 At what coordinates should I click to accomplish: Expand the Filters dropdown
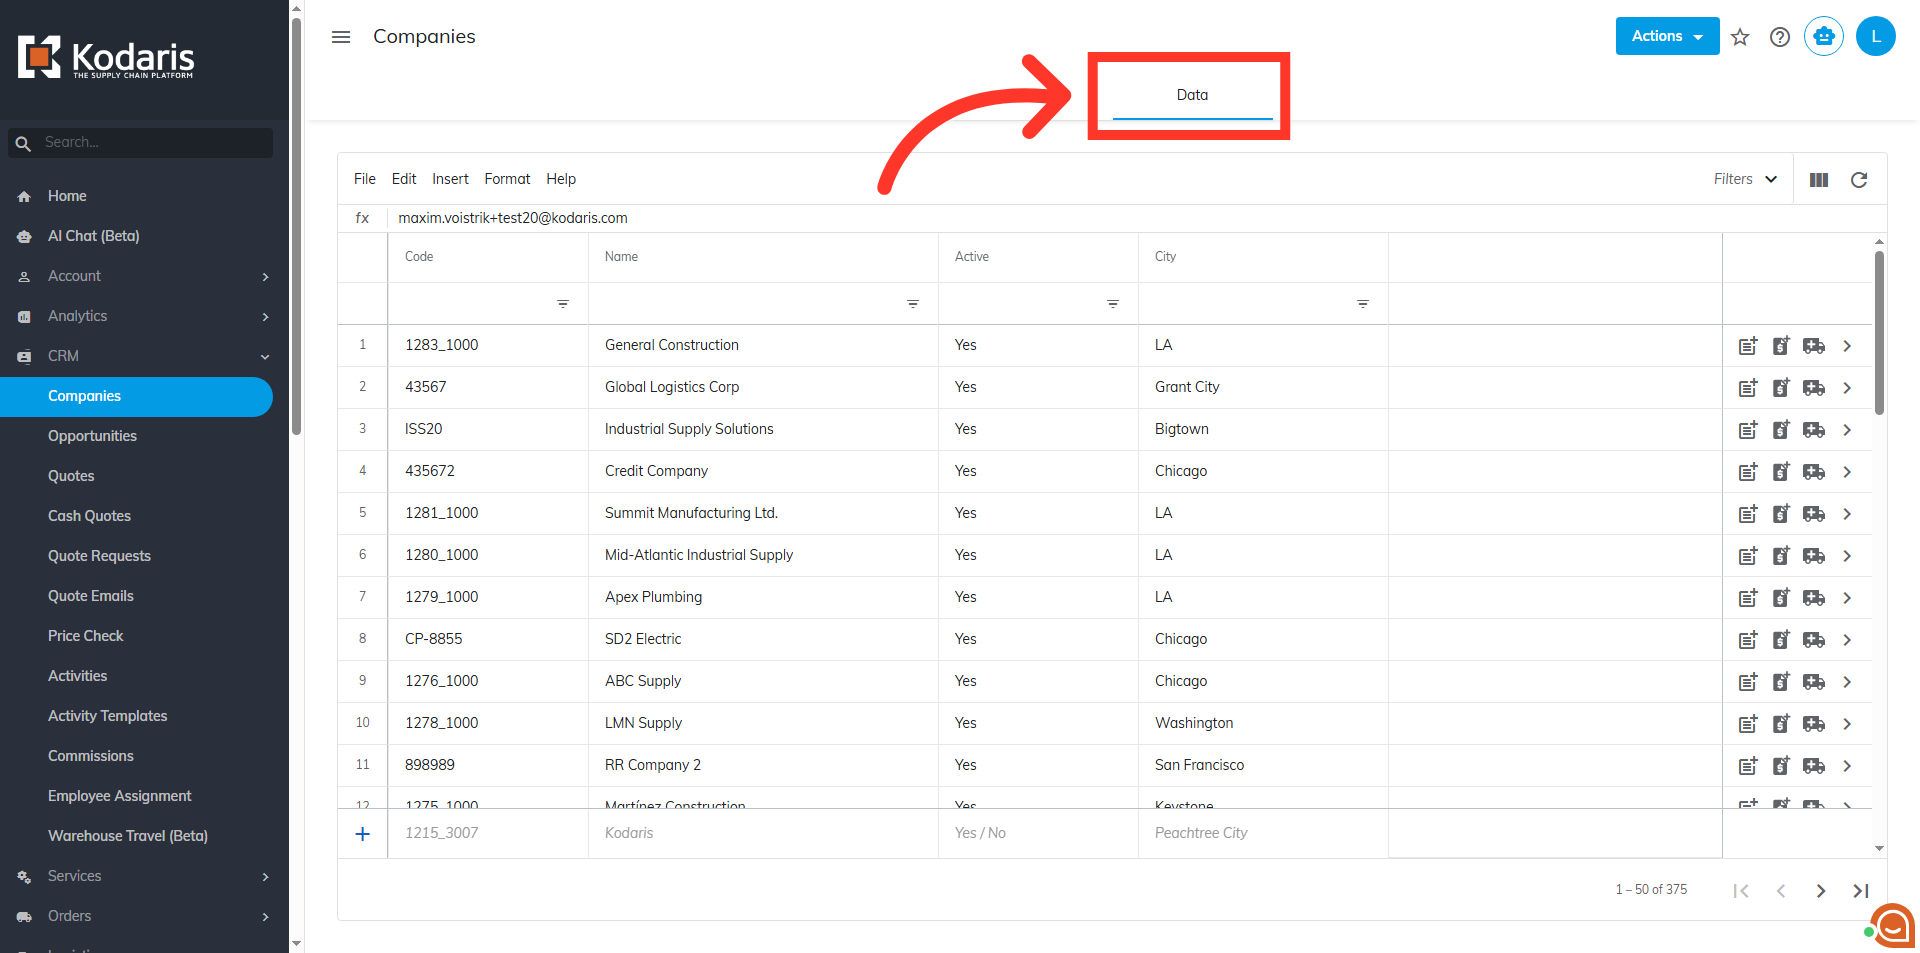click(1745, 179)
